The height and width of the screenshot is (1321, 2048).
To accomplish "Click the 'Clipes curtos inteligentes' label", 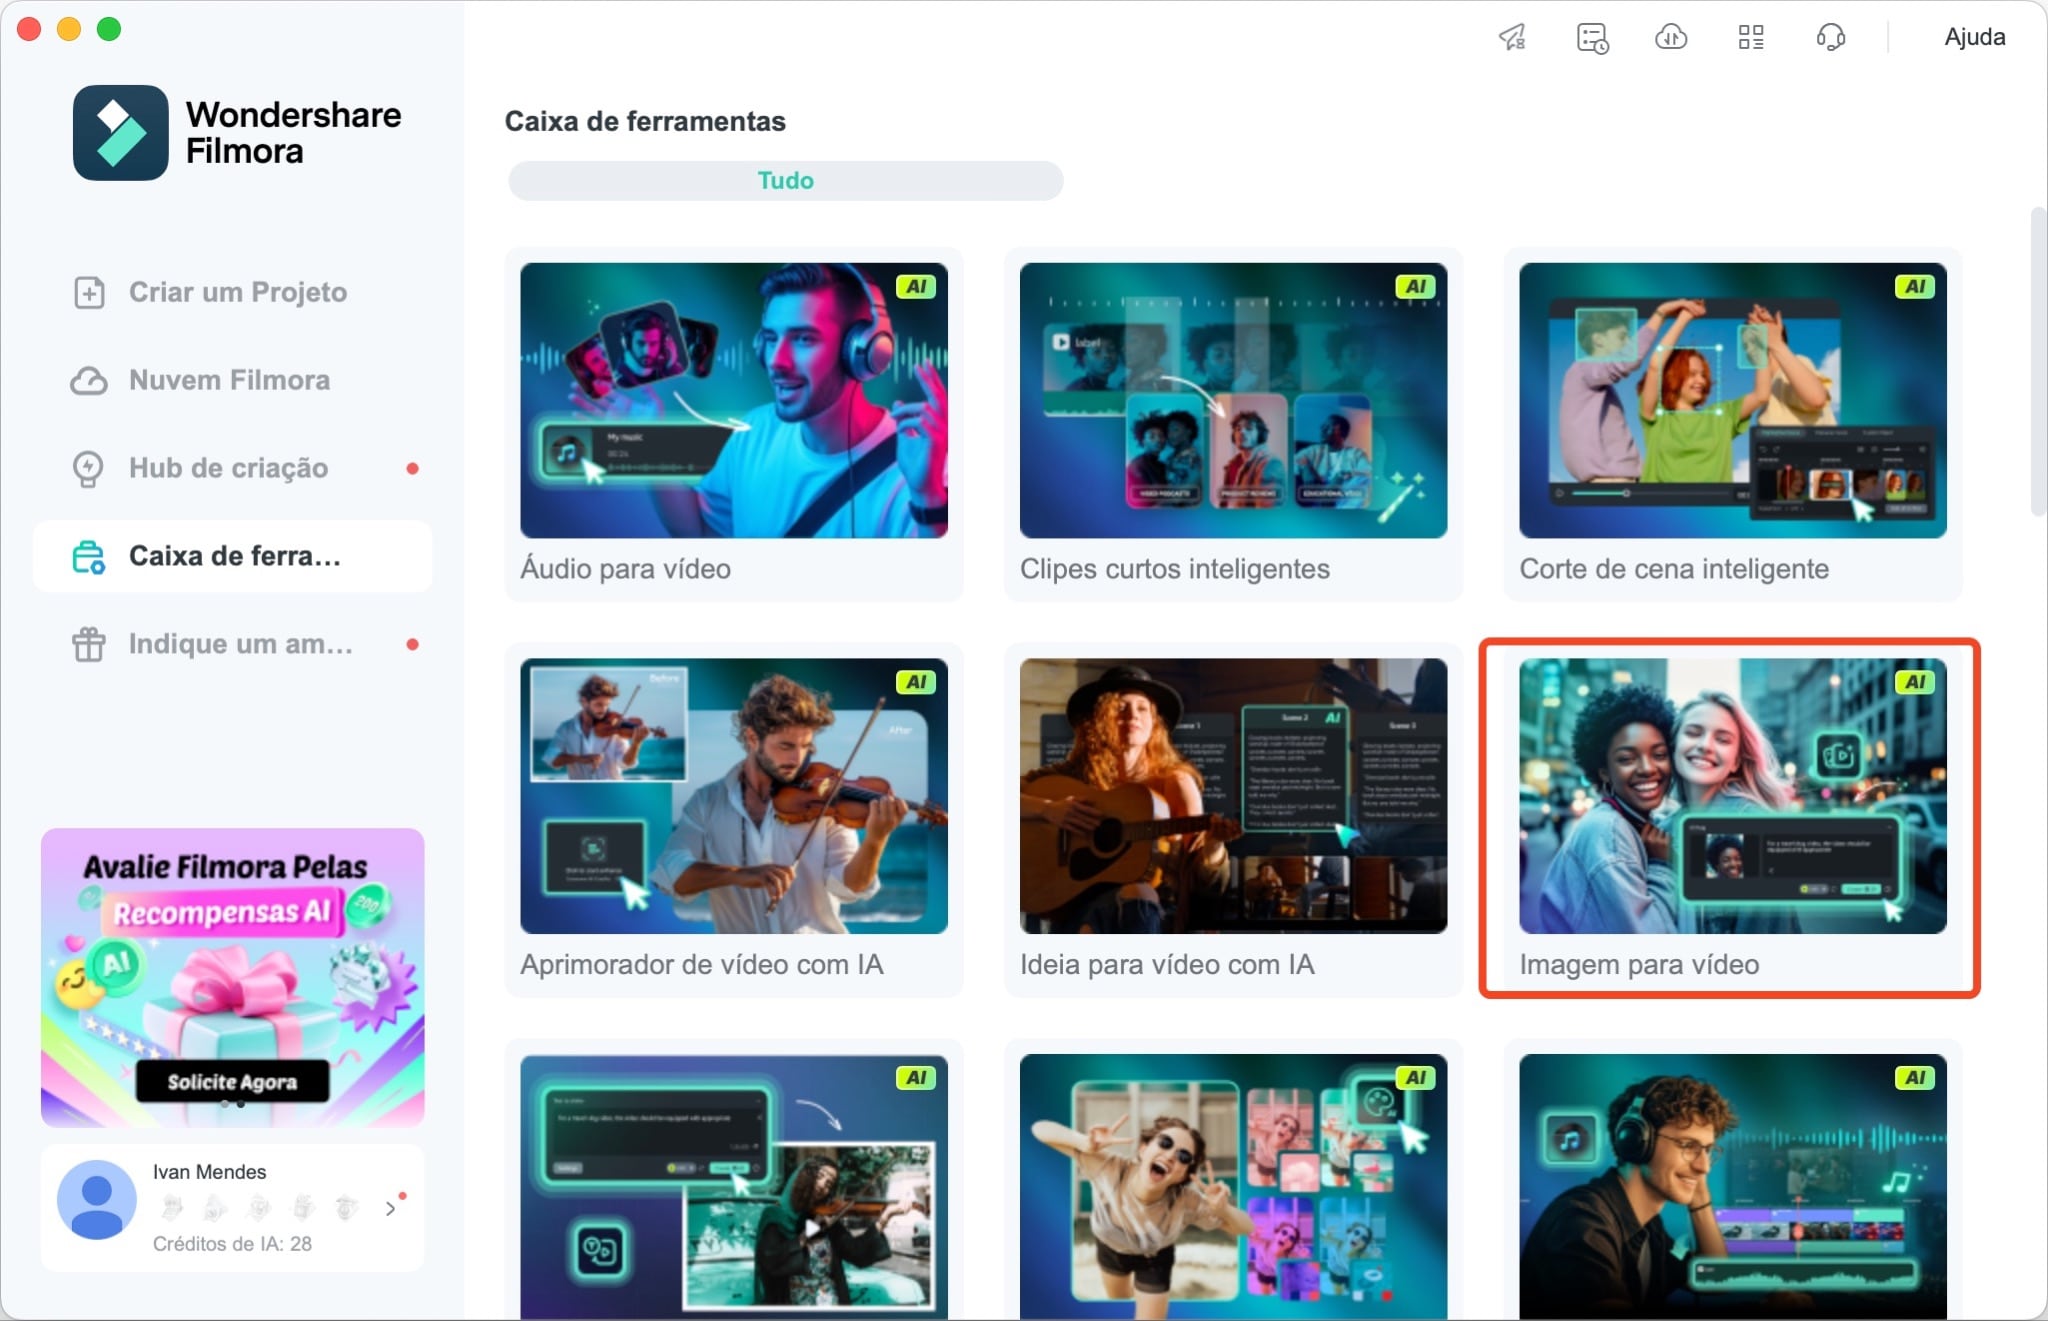I will [1174, 569].
